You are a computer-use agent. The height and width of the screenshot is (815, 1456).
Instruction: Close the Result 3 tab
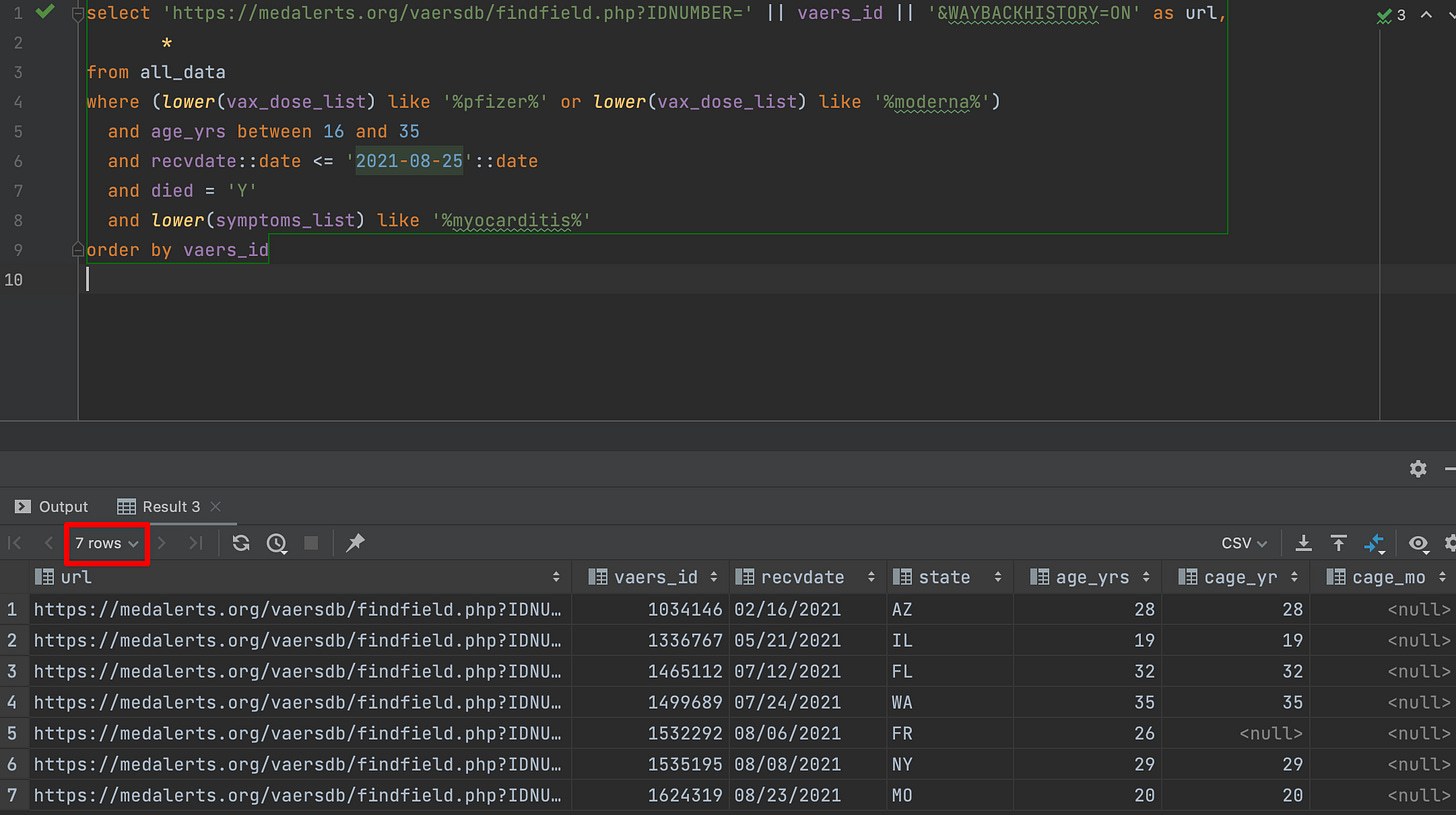point(216,507)
